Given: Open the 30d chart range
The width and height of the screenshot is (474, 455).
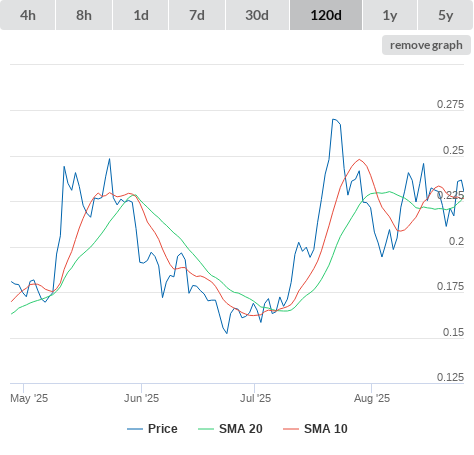Looking at the screenshot, I should [257, 15].
